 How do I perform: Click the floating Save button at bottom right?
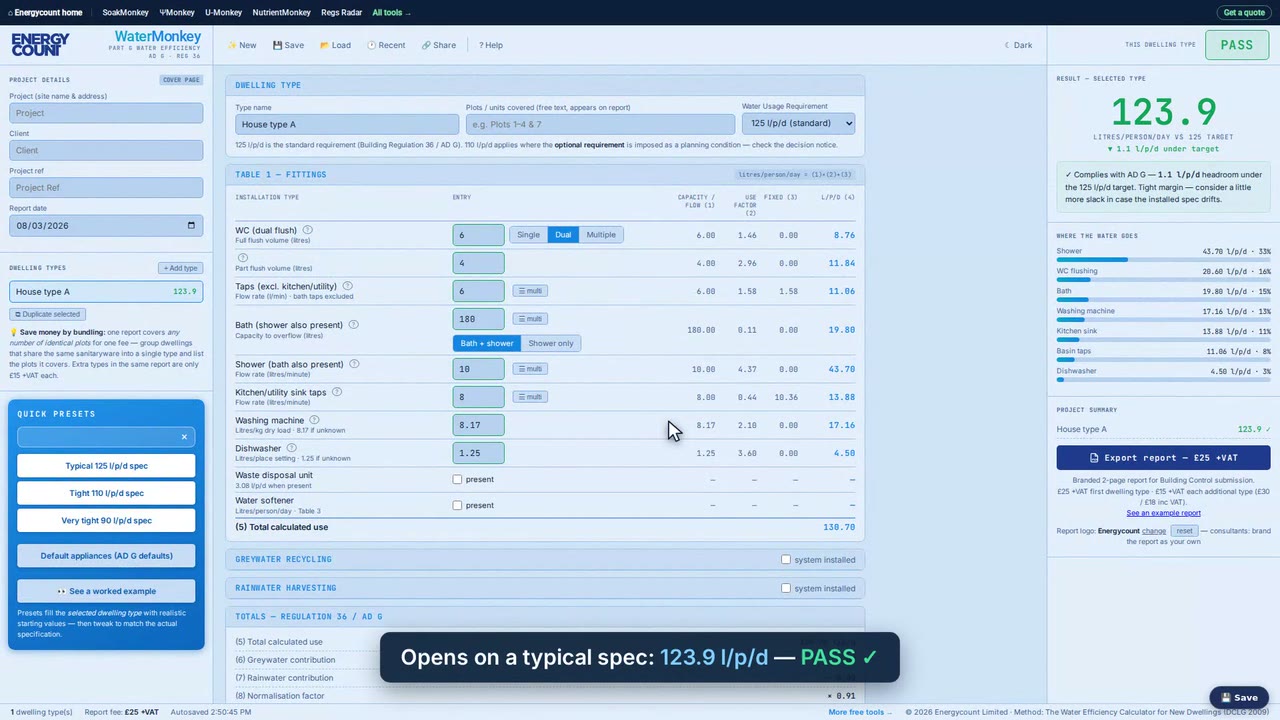click(x=1239, y=698)
